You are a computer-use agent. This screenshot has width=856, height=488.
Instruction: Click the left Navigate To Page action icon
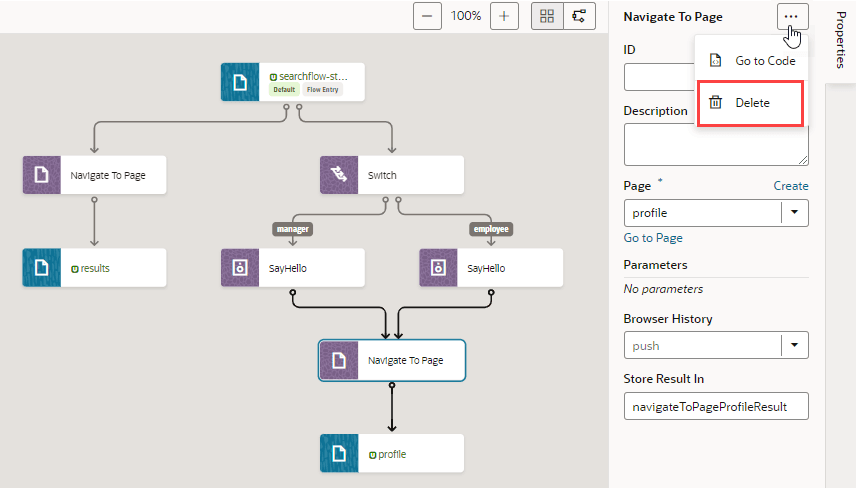(41, 175)
